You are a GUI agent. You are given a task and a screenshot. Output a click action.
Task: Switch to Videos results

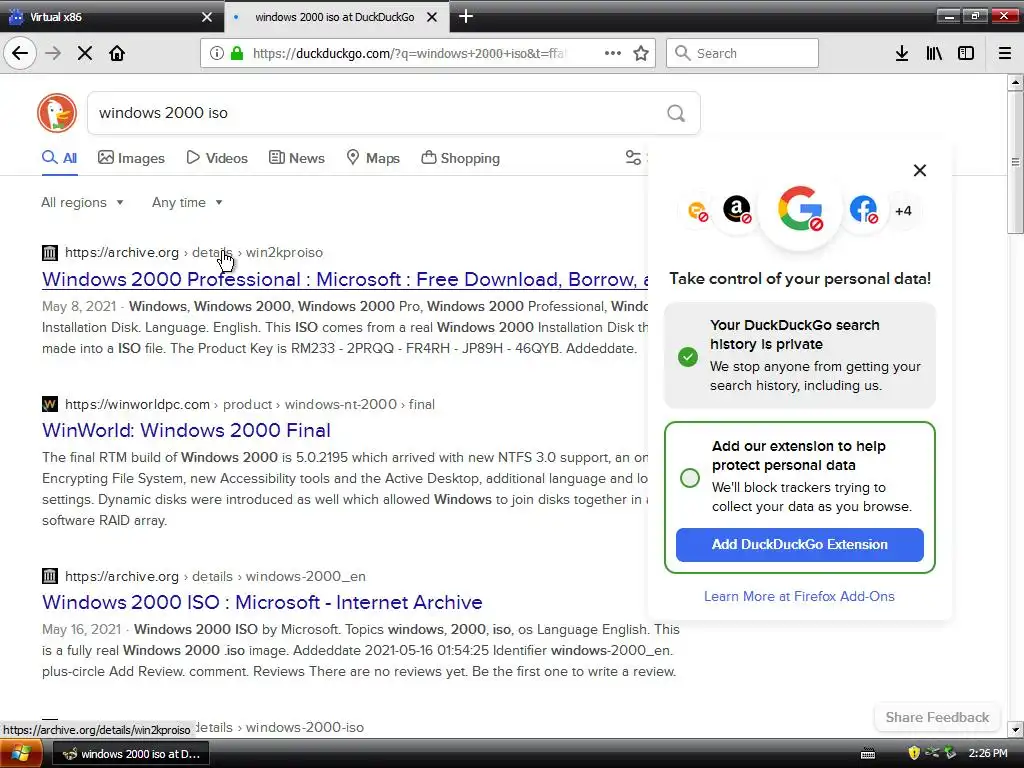(217, 158)
